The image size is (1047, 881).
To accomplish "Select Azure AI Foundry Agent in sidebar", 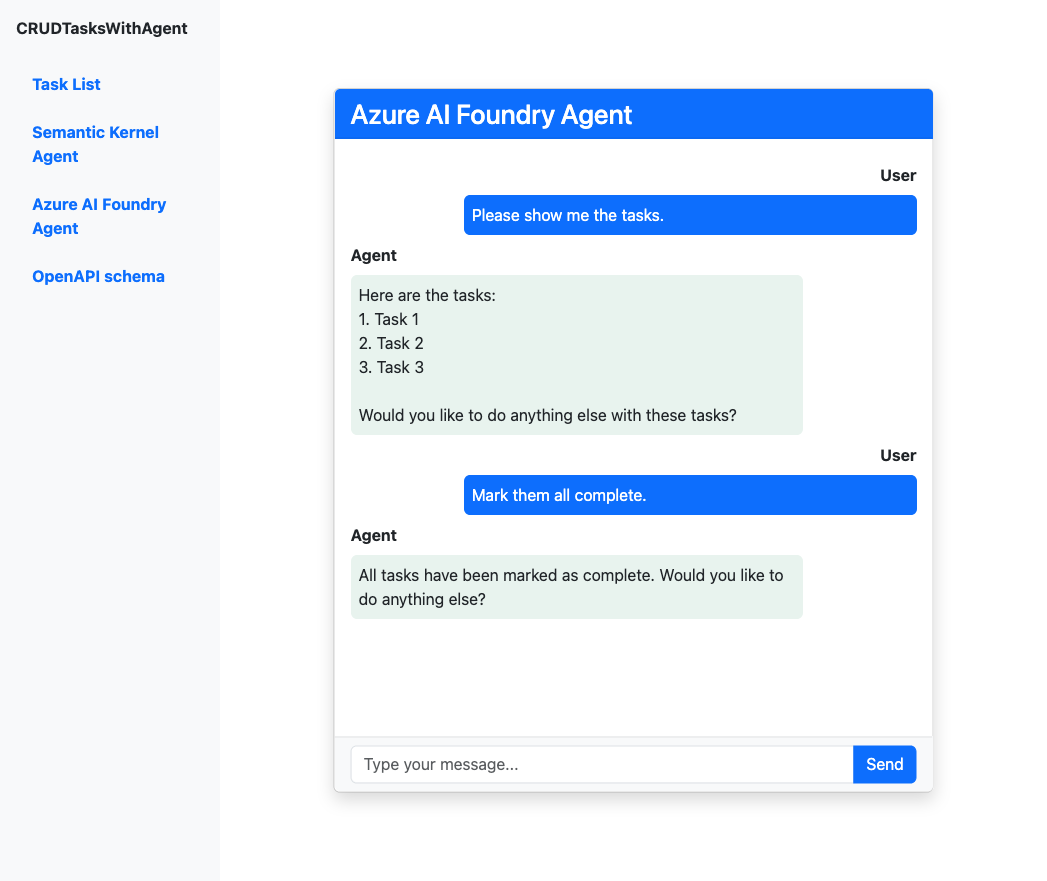I will (99, 216).
